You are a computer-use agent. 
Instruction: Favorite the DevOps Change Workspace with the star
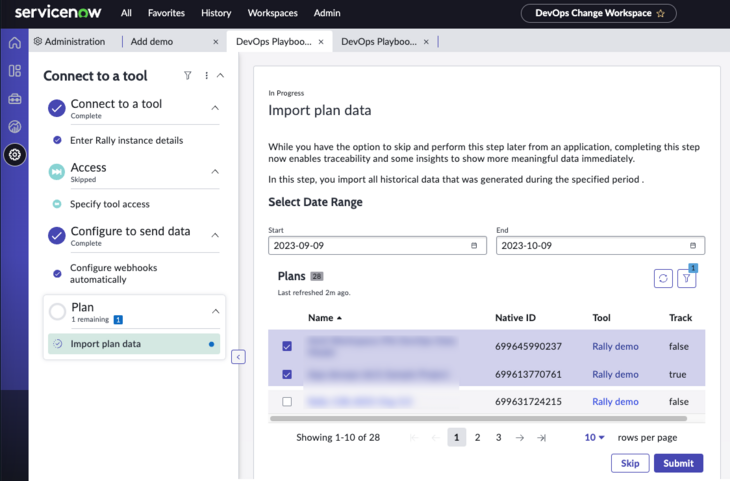pos(660,14)
